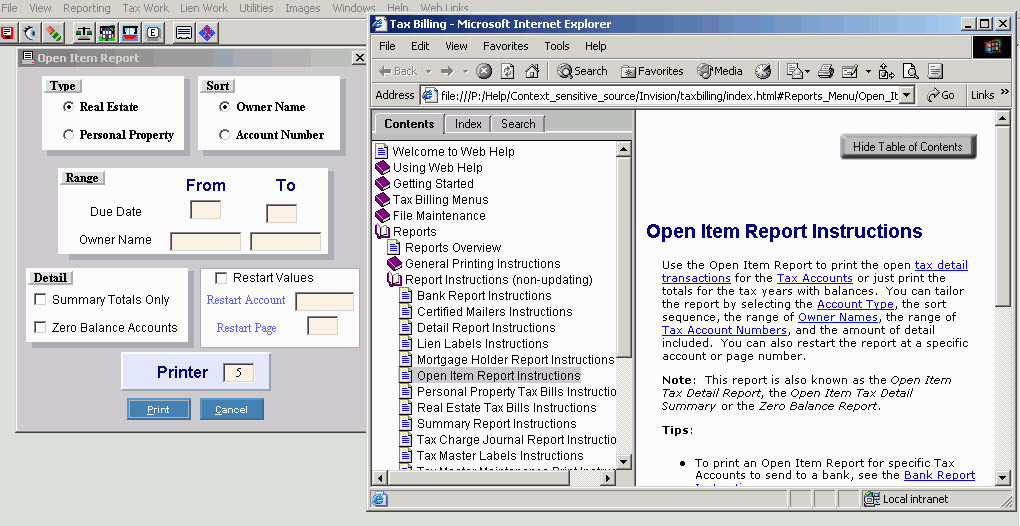This screenshot has height=526, width=1020.
Task: Click the letter E key icon
Action: [154, 32]
